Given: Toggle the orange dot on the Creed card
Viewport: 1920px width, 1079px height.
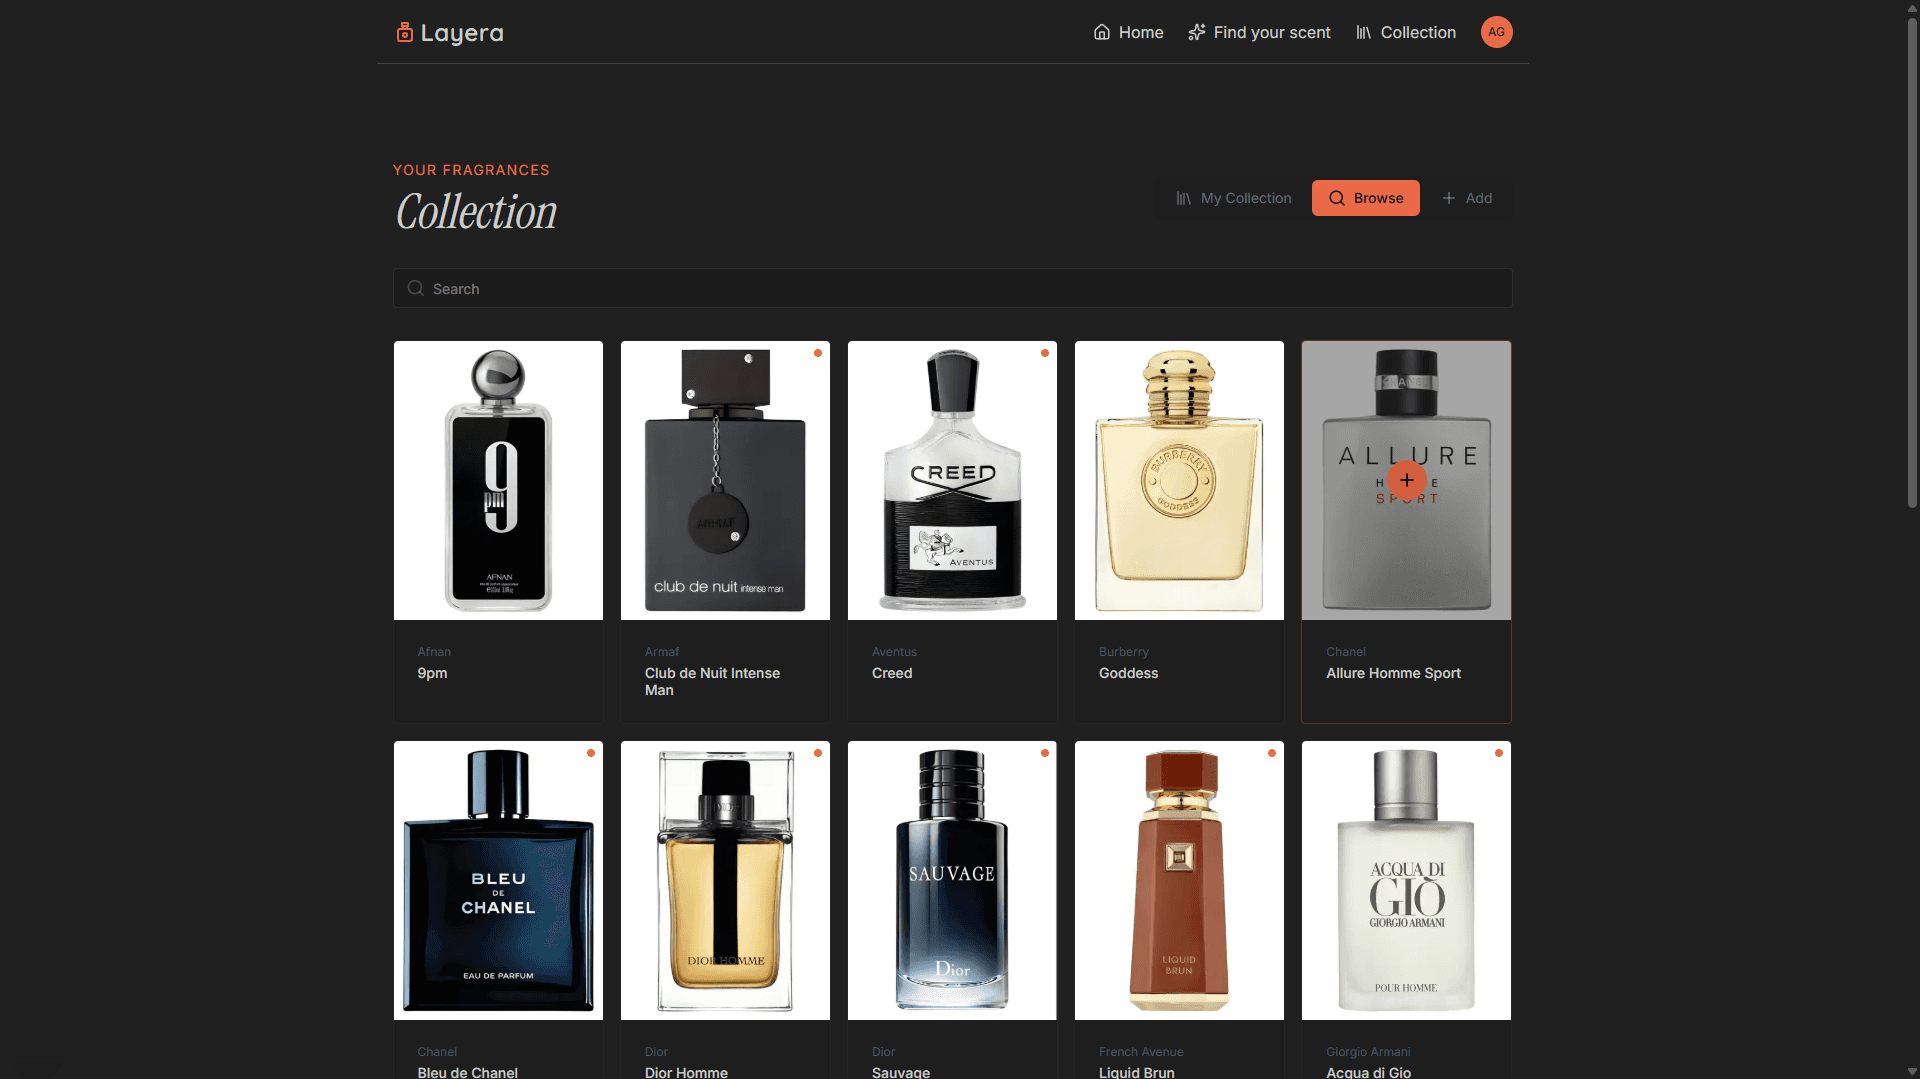Looking at the screenshot, I should (1044, 353).
